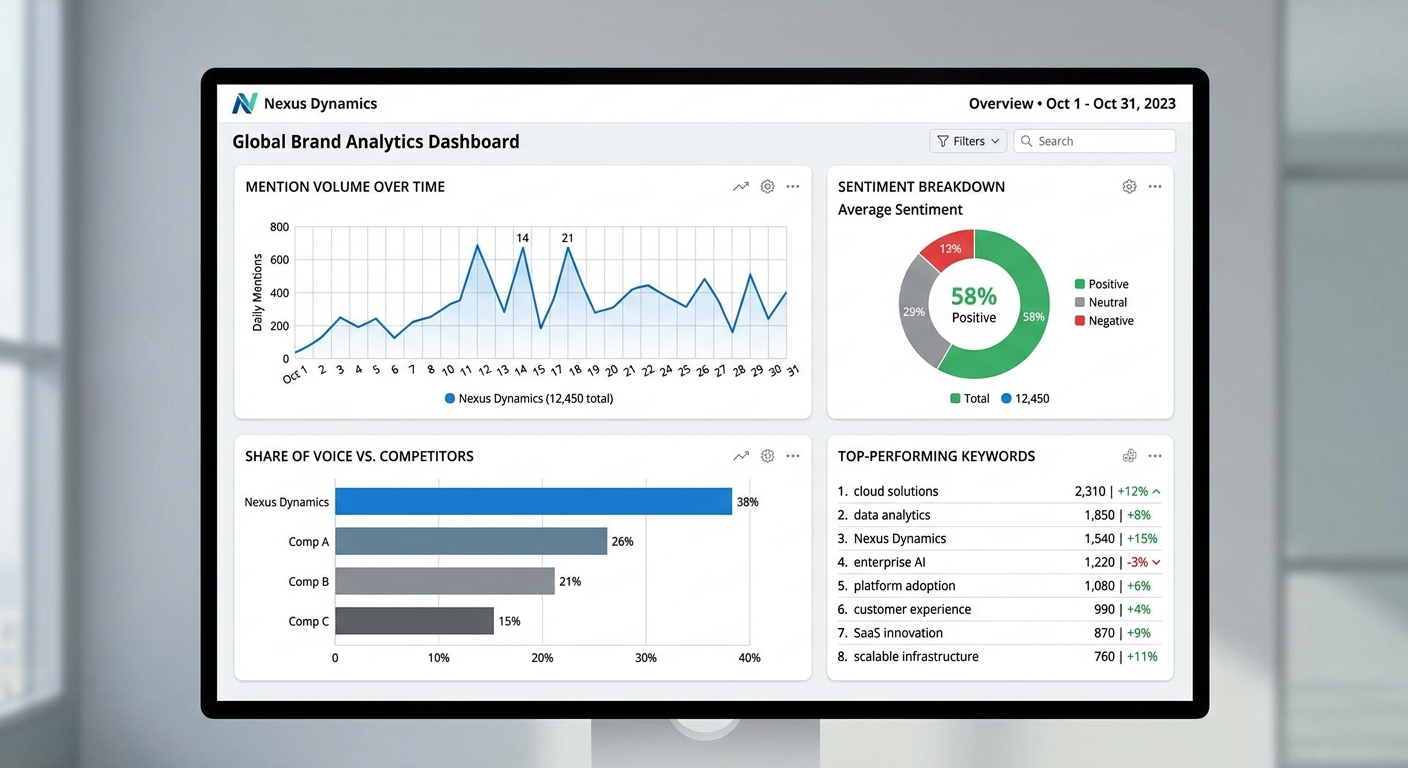
Task: Click the search magnifier icon
Action: pos(1027,141)
